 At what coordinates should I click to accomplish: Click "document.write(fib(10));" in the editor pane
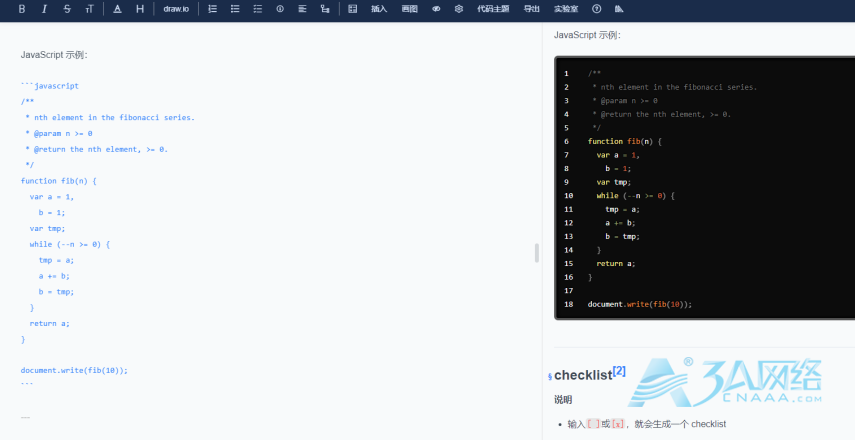[74, 370]
